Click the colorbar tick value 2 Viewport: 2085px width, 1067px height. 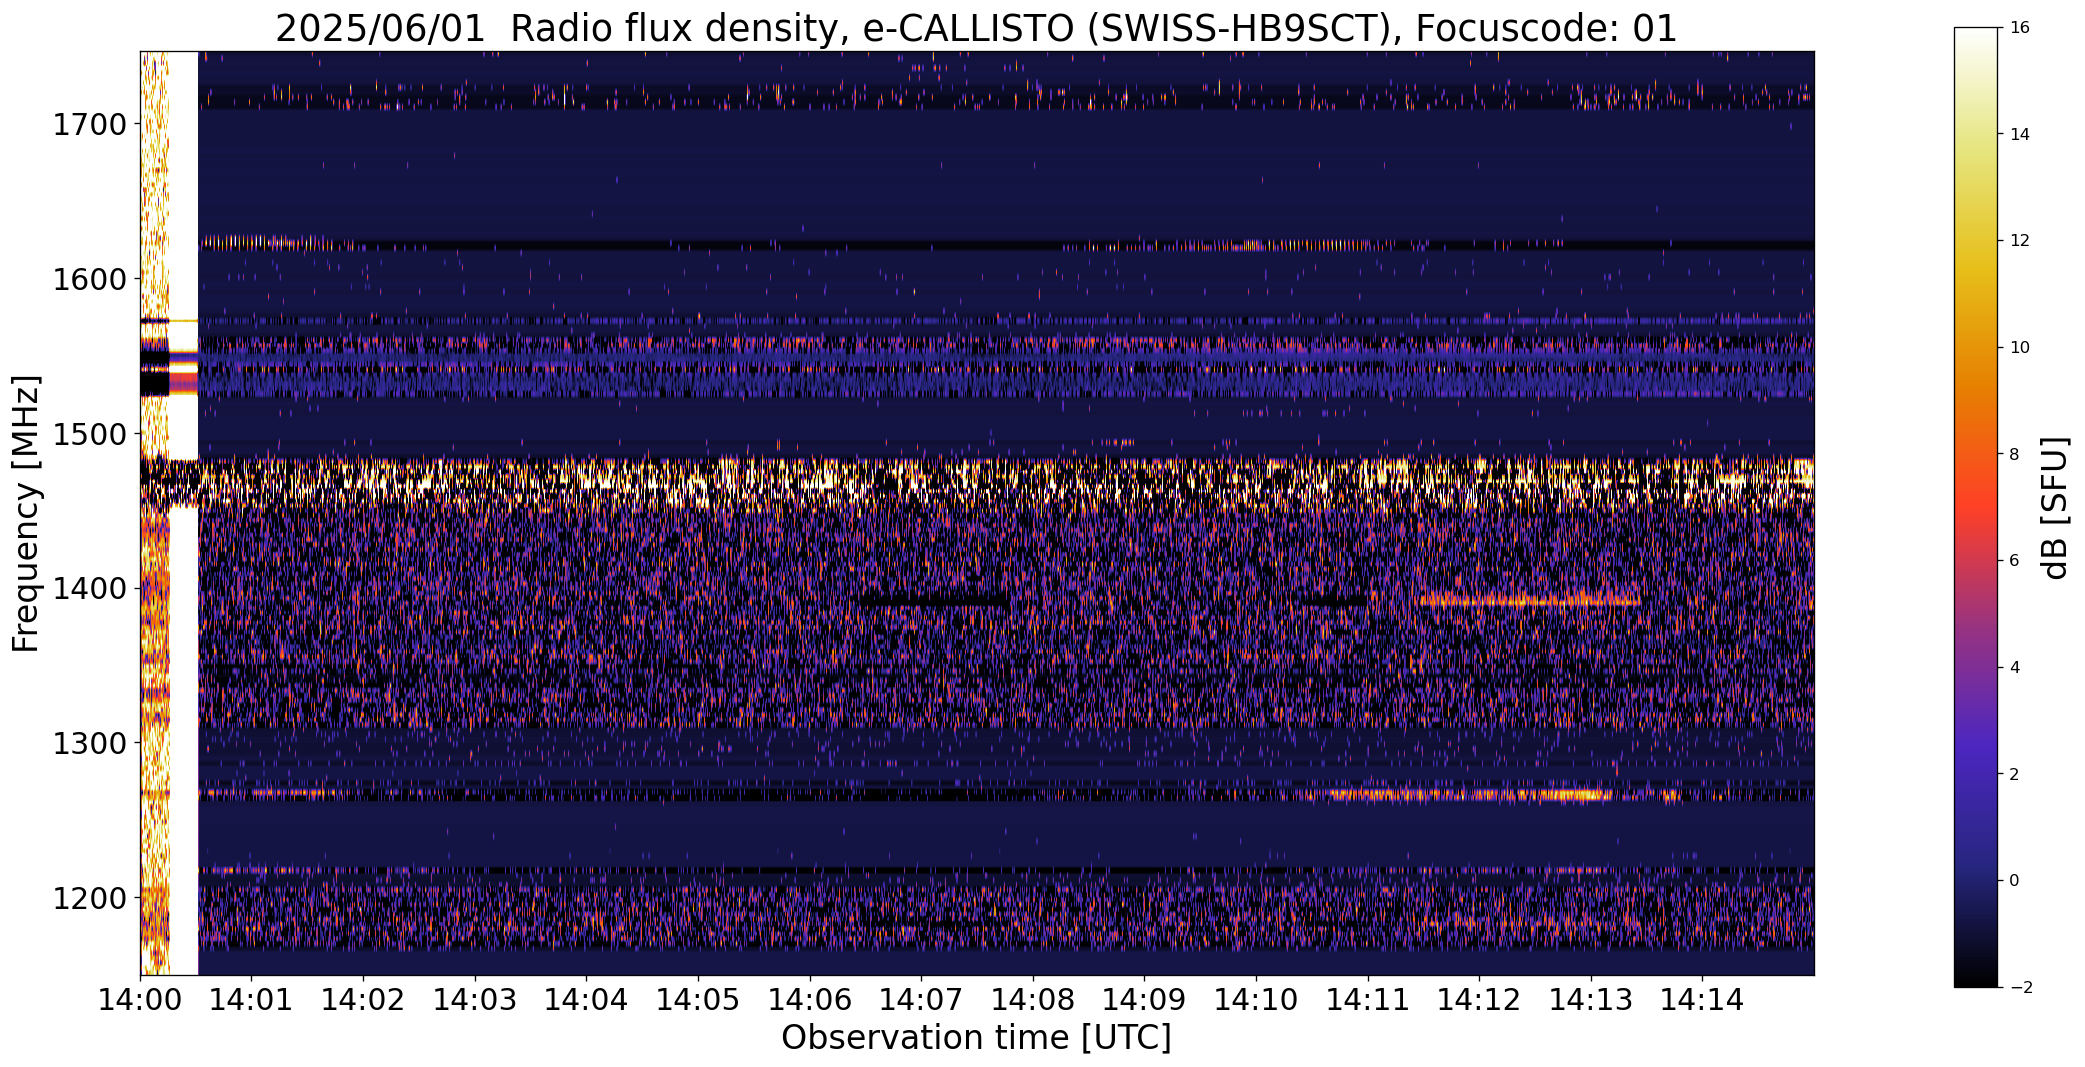click(2014, 774)
